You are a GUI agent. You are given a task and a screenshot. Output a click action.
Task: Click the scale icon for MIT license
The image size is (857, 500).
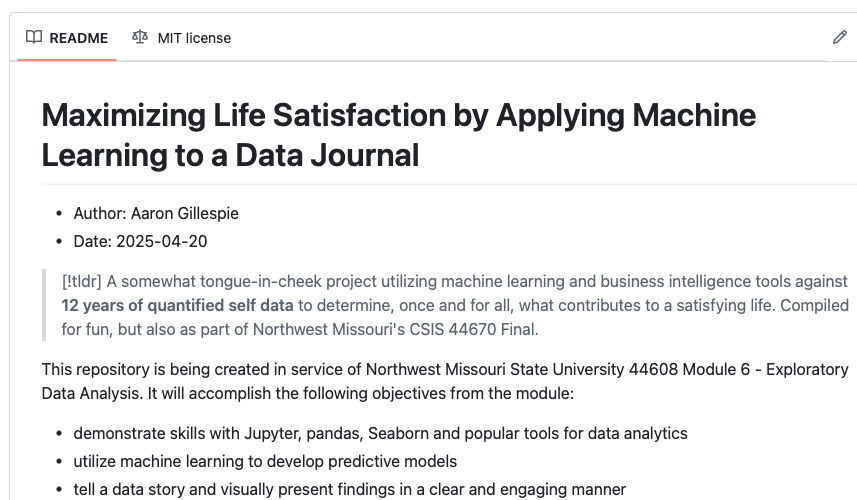pyautogui.click(x=139, y=38)
